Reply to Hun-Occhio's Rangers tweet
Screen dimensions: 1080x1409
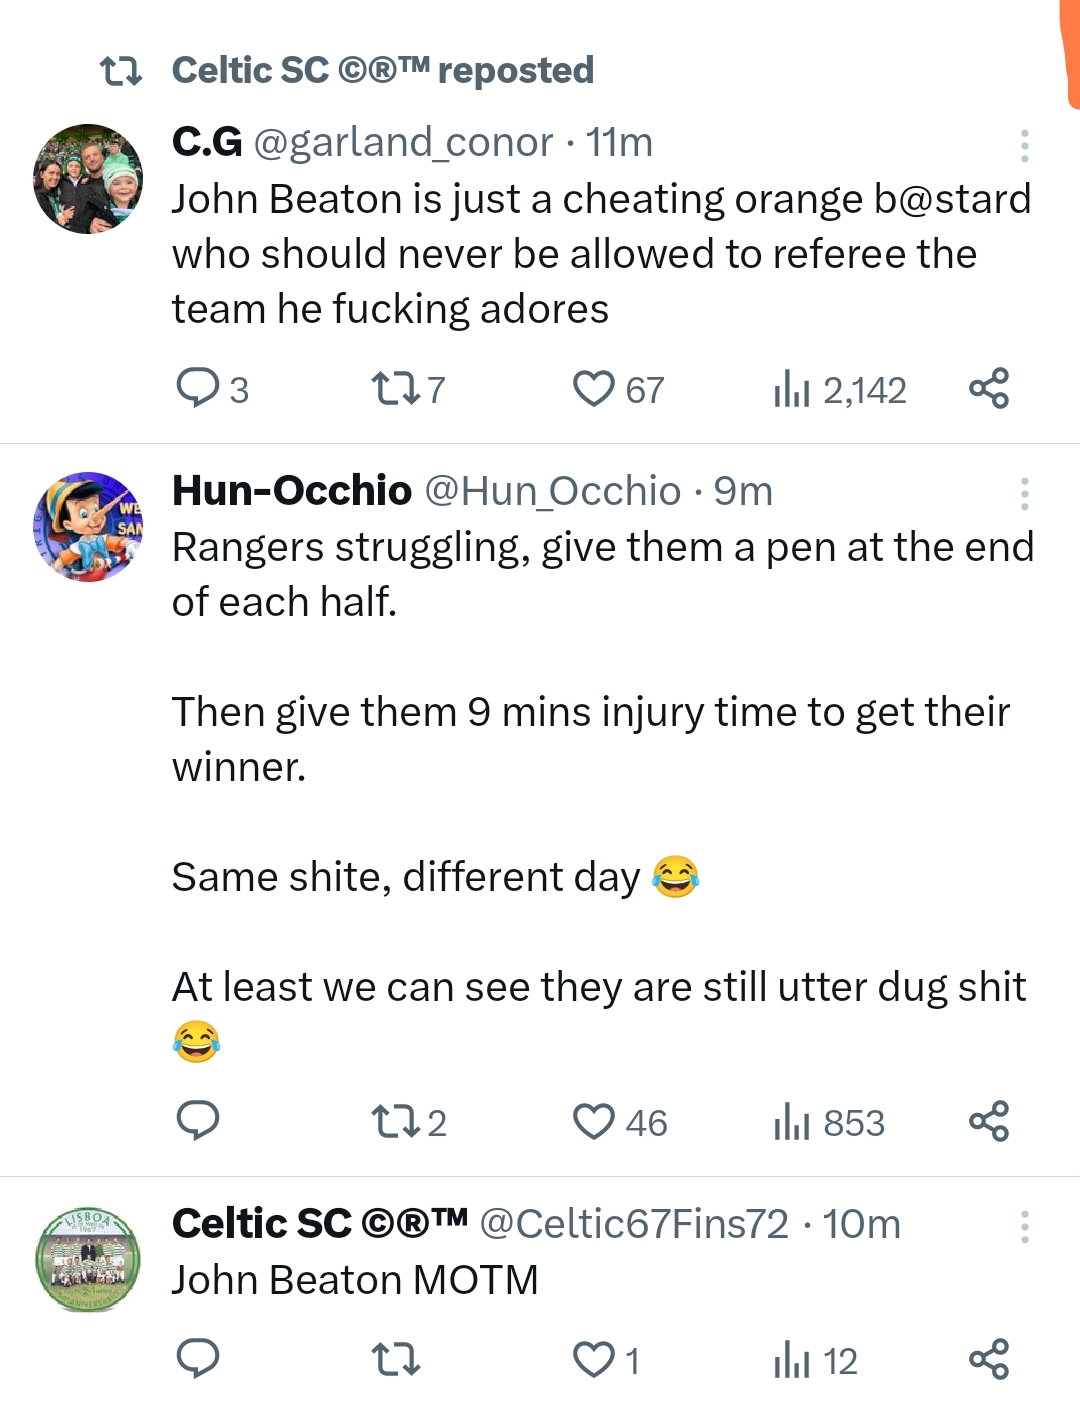(x=197, y=1121)
